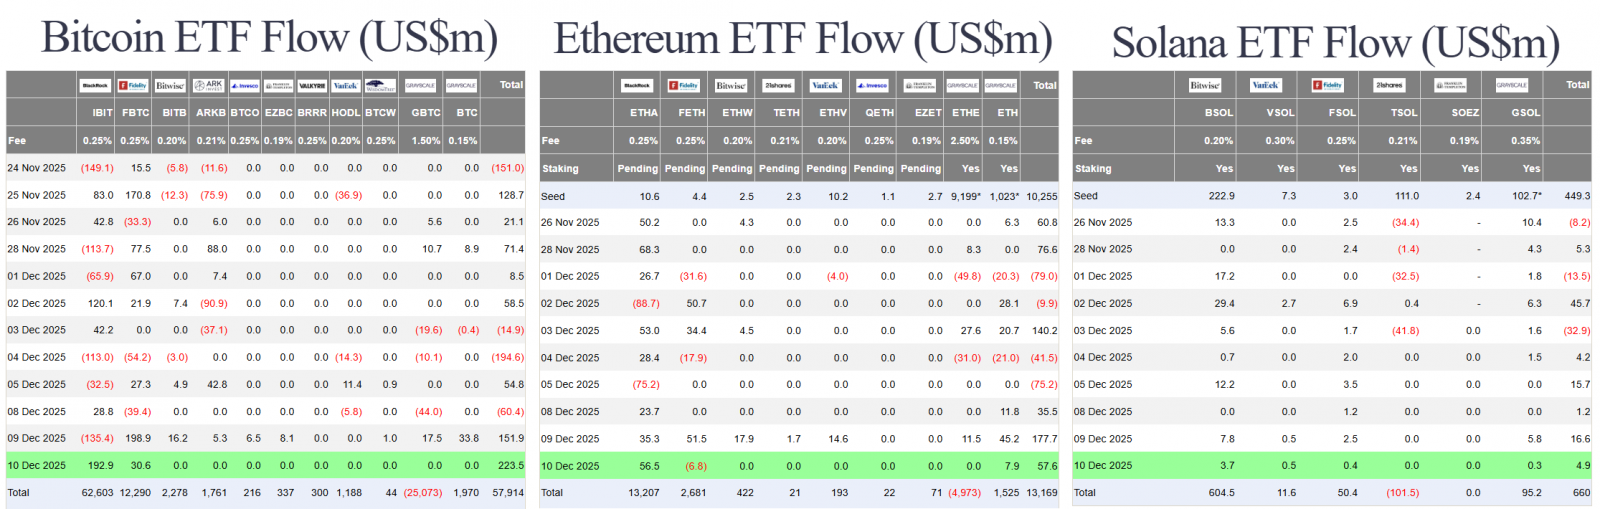Click the Bitcoin ETF Flow heading
This screenshot has height=509, width=1600.
coord(269,38)
